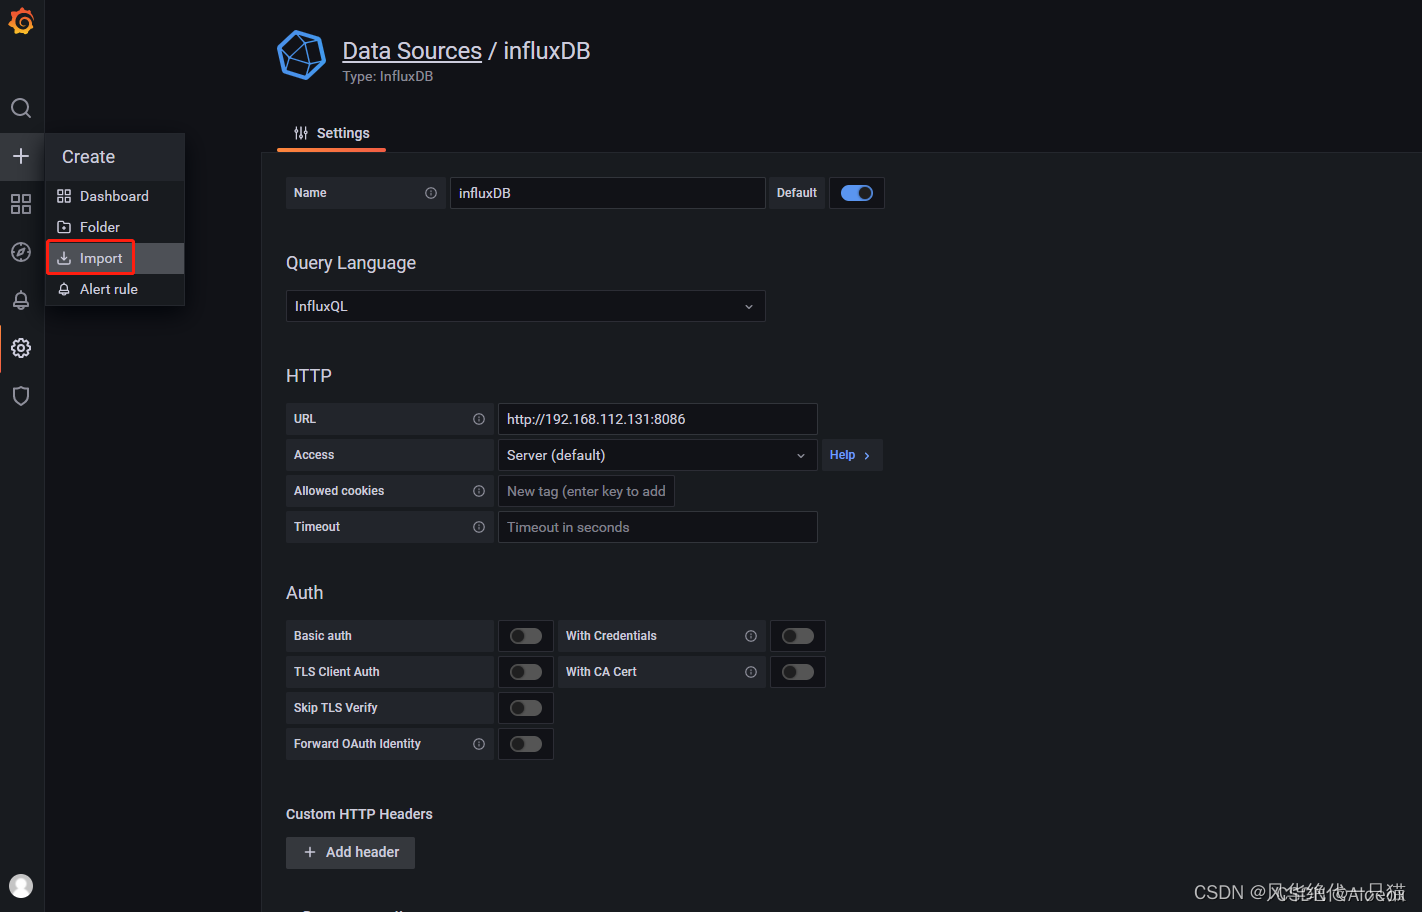Viewport: 1422px width, 912px height.
Task: Click the 'Custom HTTP Headers' heading
Action: click(359, 814)
